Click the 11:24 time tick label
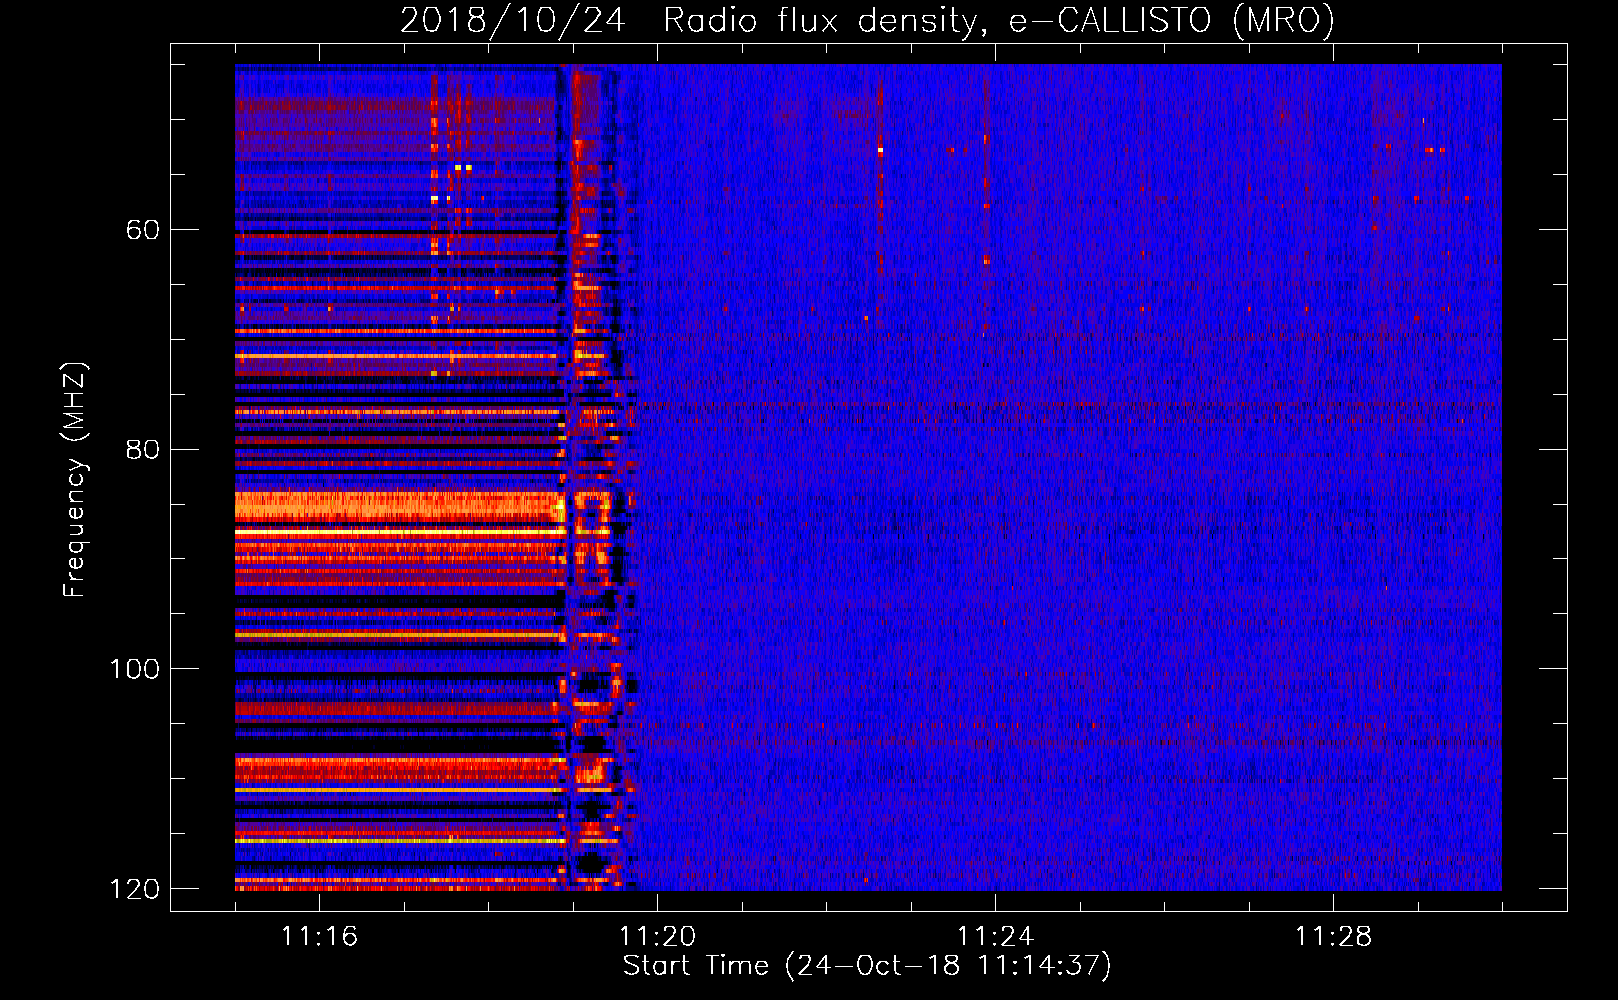The width and height of the screenshot is (1618, 1000). [x=995, y=937]
